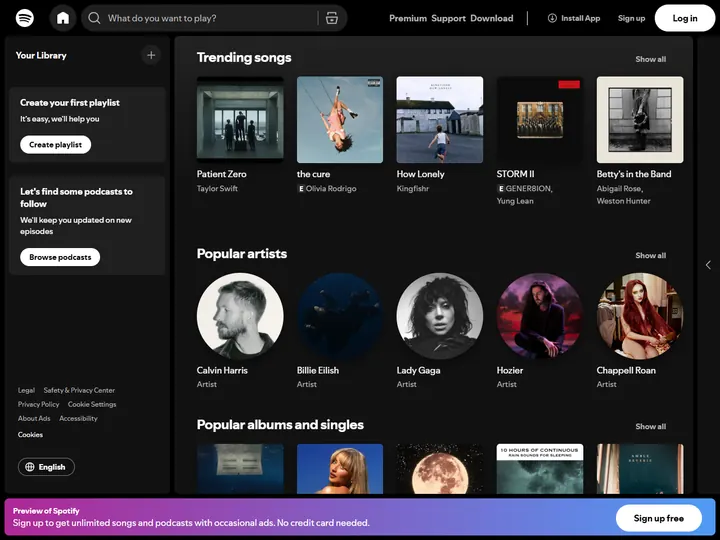Click the Lady Gaga name text

tap(419, 370)
